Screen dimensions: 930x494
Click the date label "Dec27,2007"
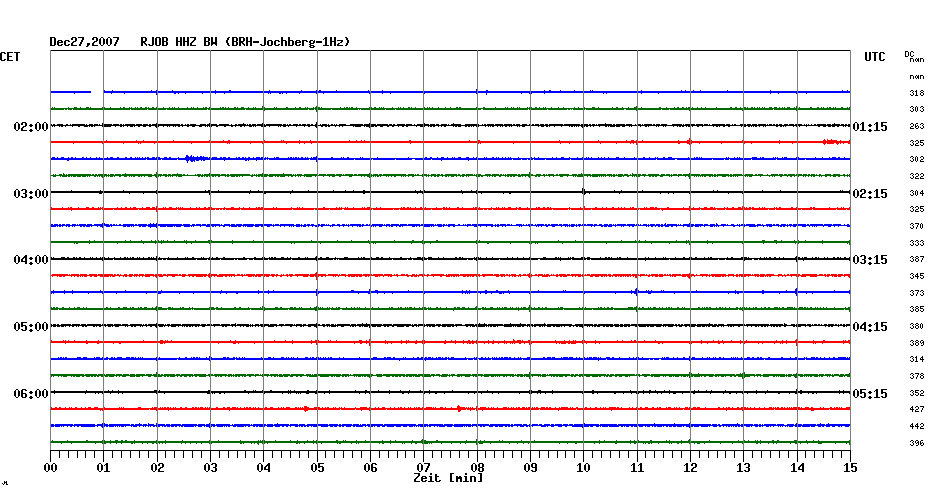coord(84,42)
